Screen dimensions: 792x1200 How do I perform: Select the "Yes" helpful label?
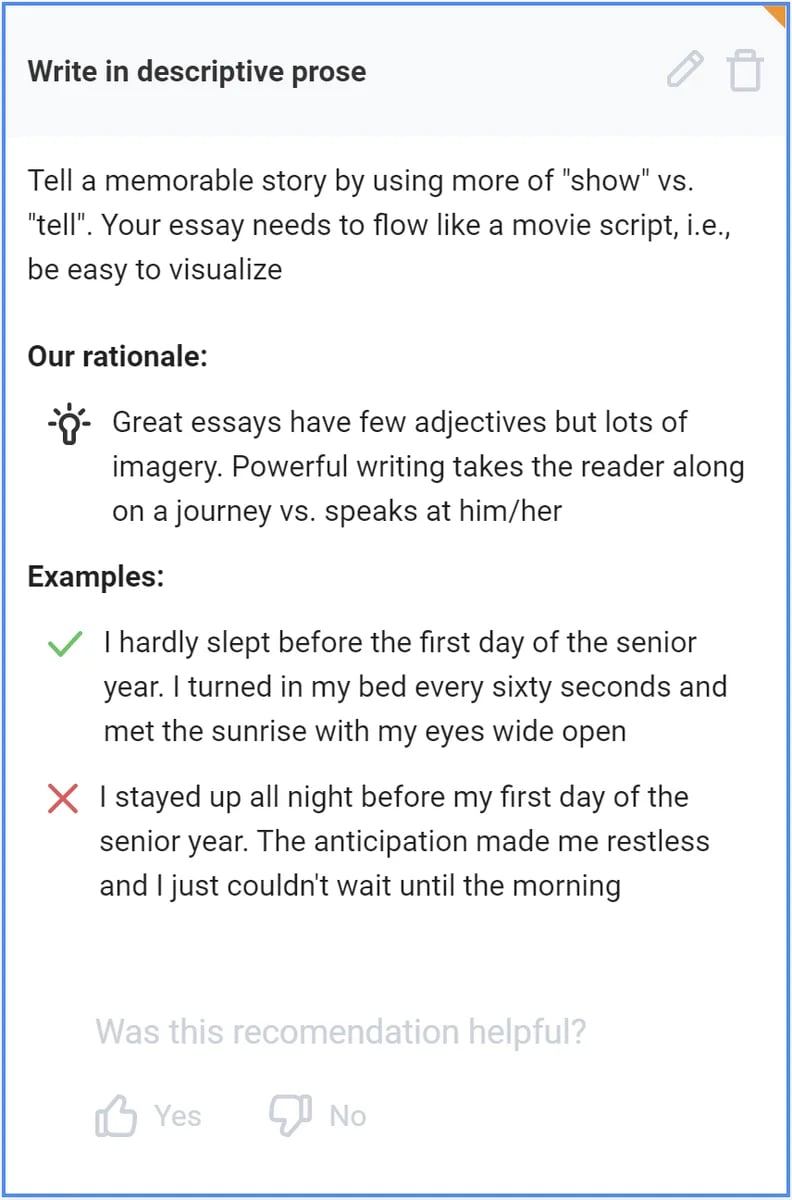(178, 1115)
